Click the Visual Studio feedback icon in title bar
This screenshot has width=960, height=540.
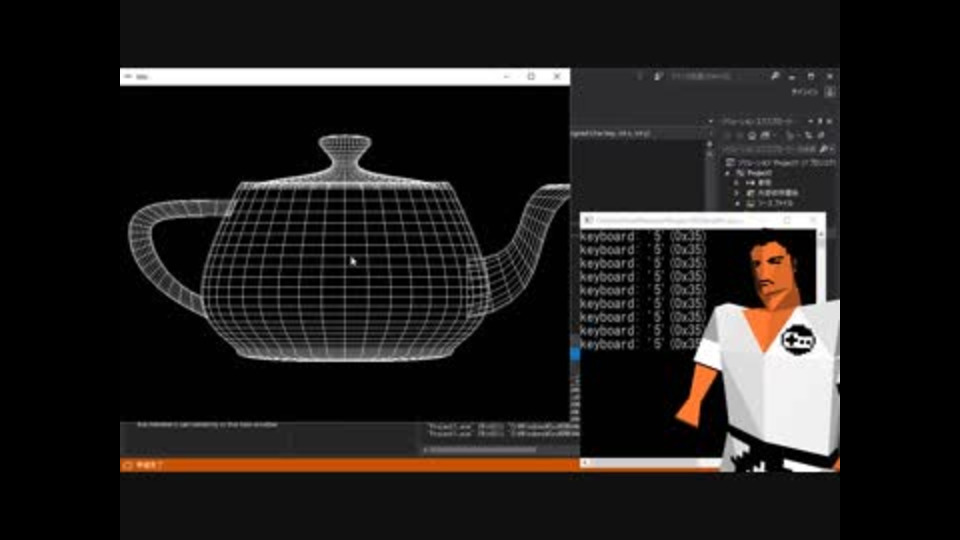(658, 76)
